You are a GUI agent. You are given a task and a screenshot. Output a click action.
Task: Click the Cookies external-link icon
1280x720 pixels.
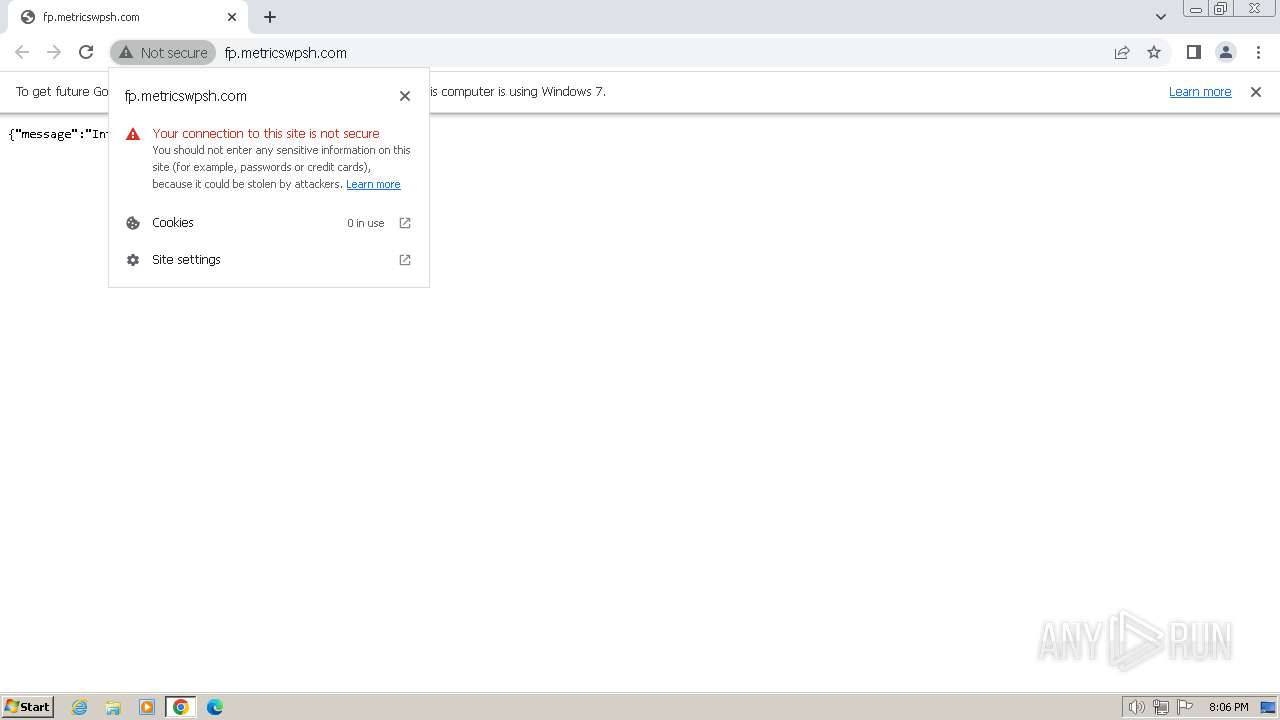coord(405,223)
